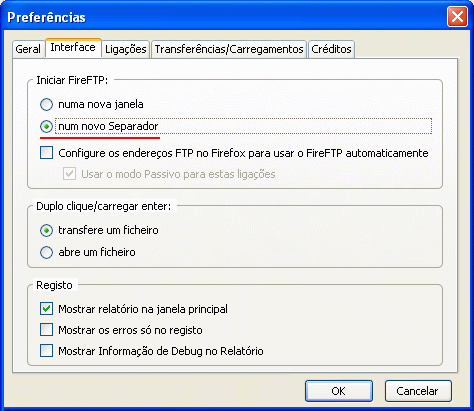Click the 'Registo' group label
The image size is (474, 411).
pos(54,285)
